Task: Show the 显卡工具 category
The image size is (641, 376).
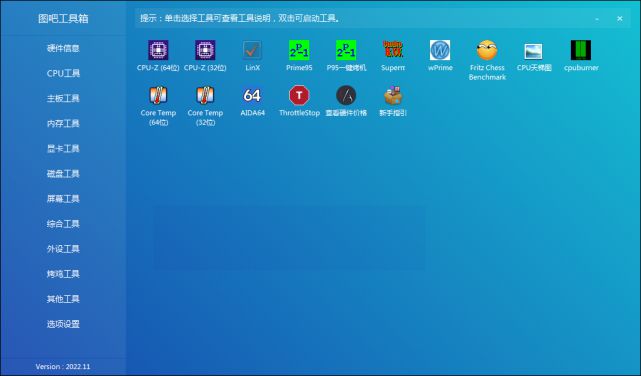Action: point(63,149)
